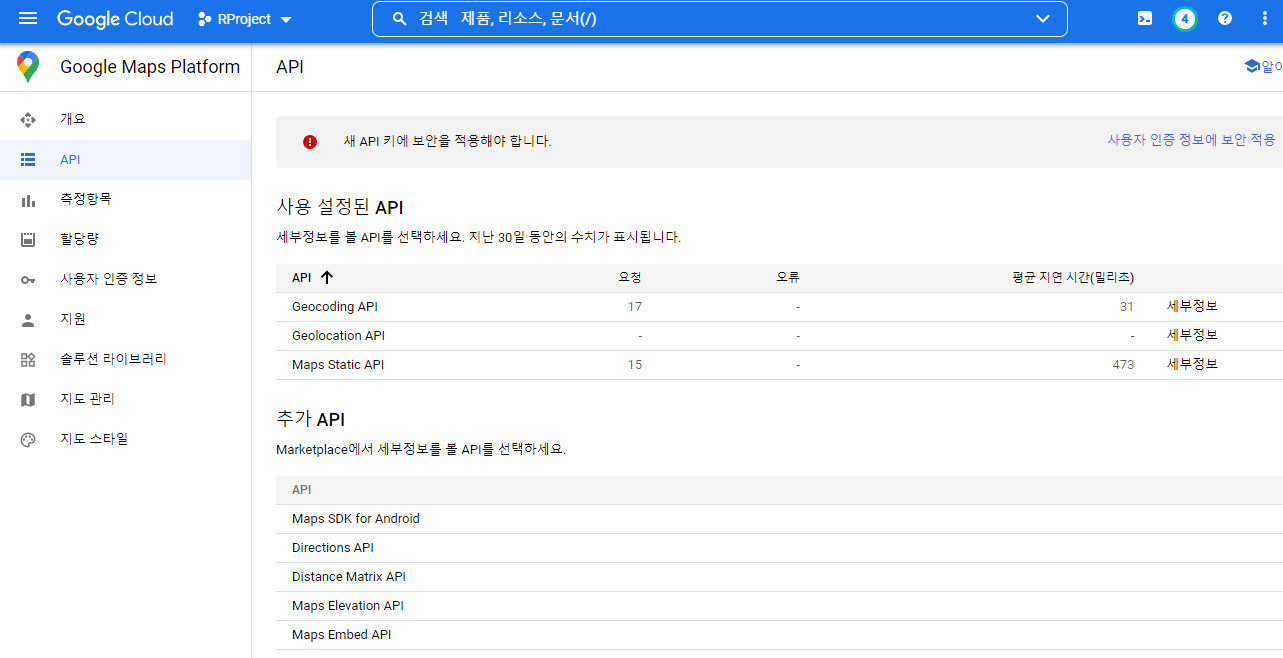
Task: Click the 지원 person icon
Action: (x=28, y=320)
